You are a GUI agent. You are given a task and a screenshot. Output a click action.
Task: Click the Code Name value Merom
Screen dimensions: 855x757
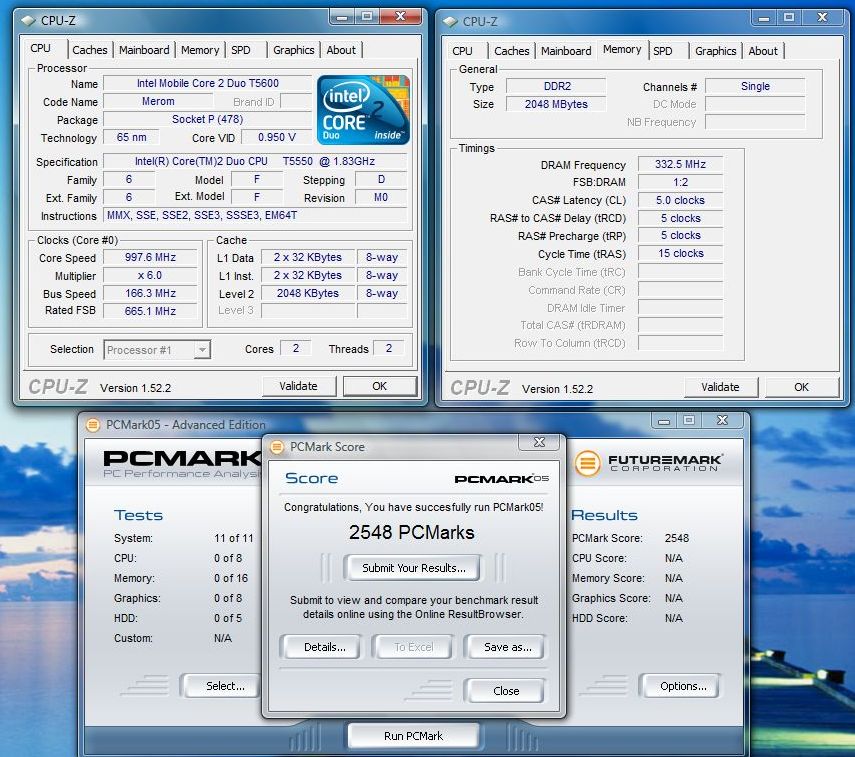click(158, 101)
